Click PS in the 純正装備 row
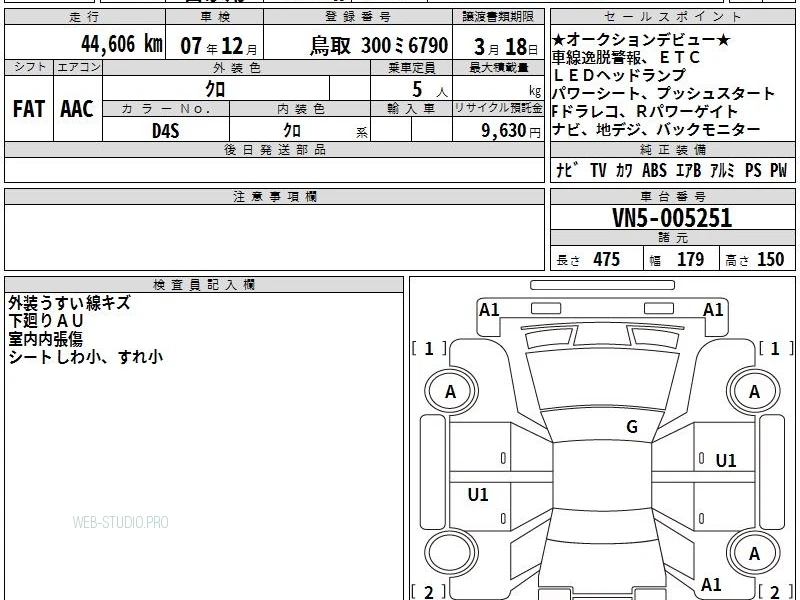 (x=753, y=170)
